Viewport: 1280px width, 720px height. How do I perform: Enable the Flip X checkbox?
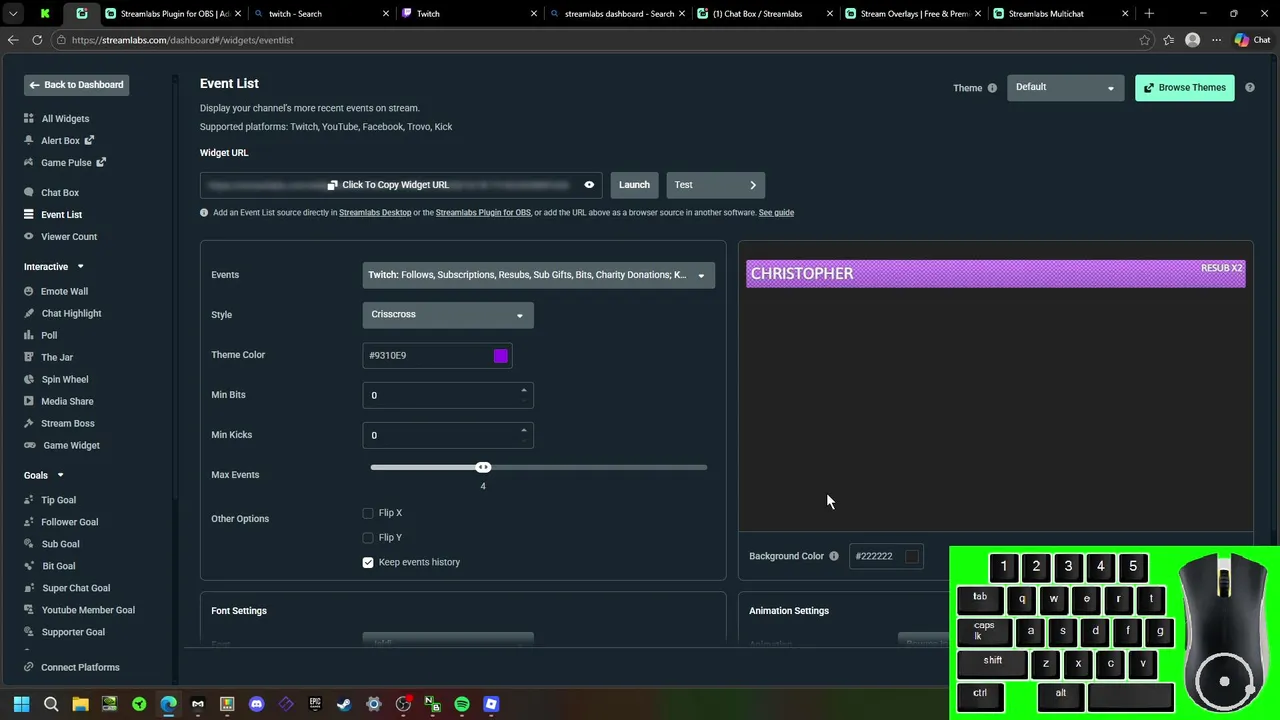368,513
